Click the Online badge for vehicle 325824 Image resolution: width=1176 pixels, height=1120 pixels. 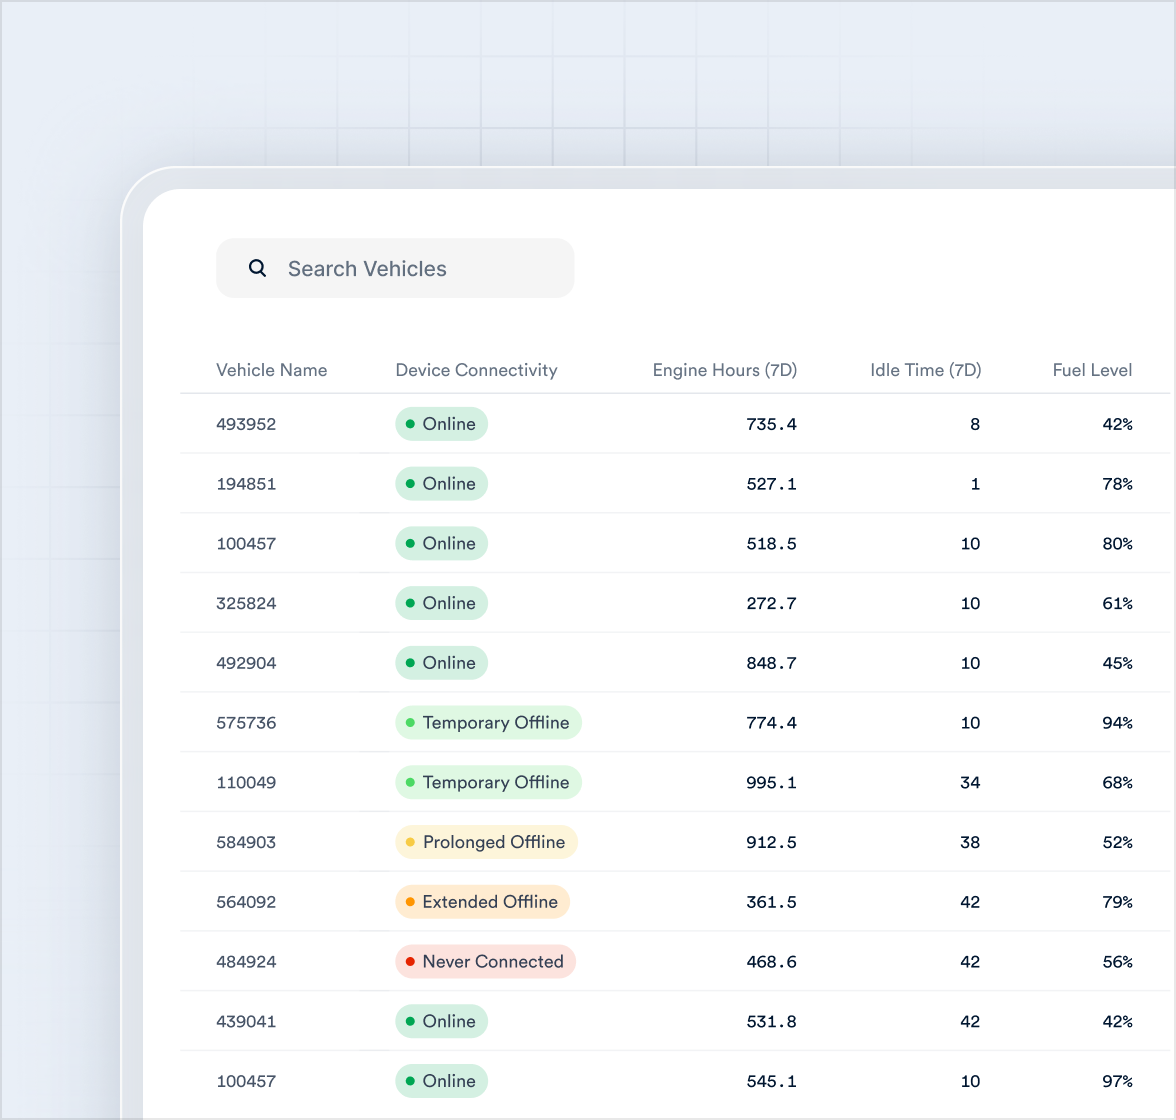click(x=442, y=603)
